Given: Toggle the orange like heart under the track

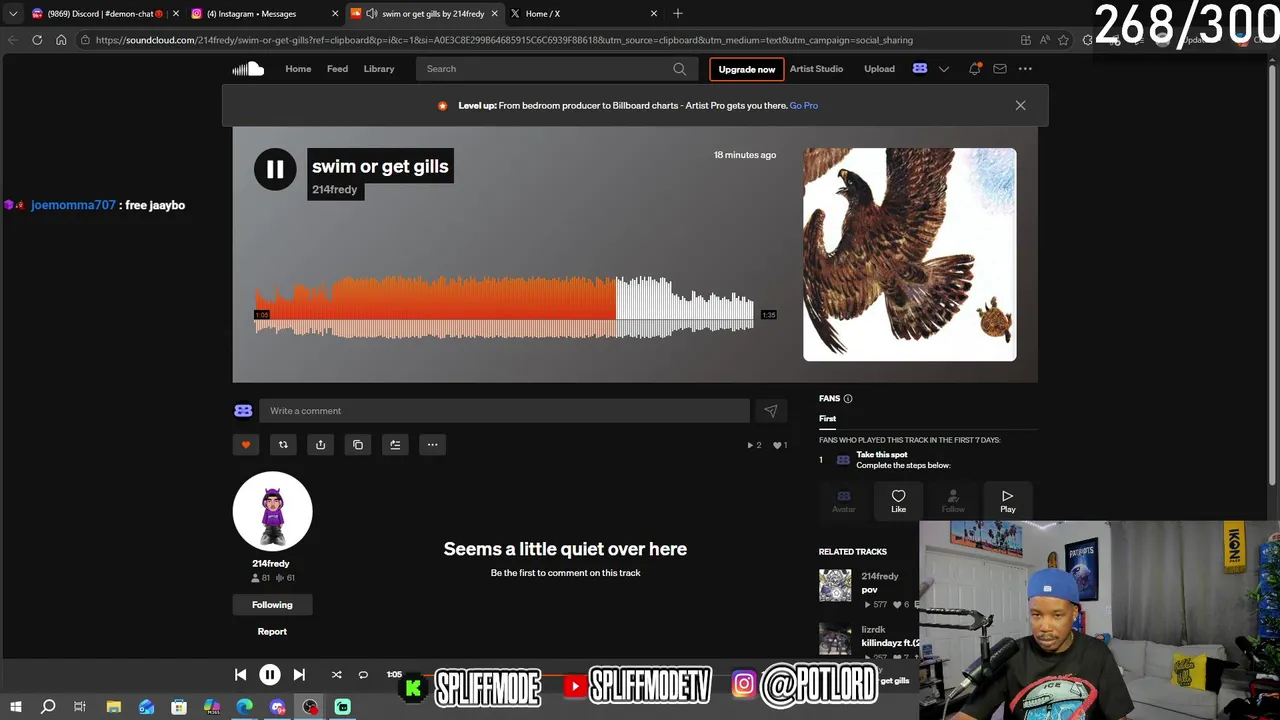Looking at the screenshot, I should (x=246, y=445).
